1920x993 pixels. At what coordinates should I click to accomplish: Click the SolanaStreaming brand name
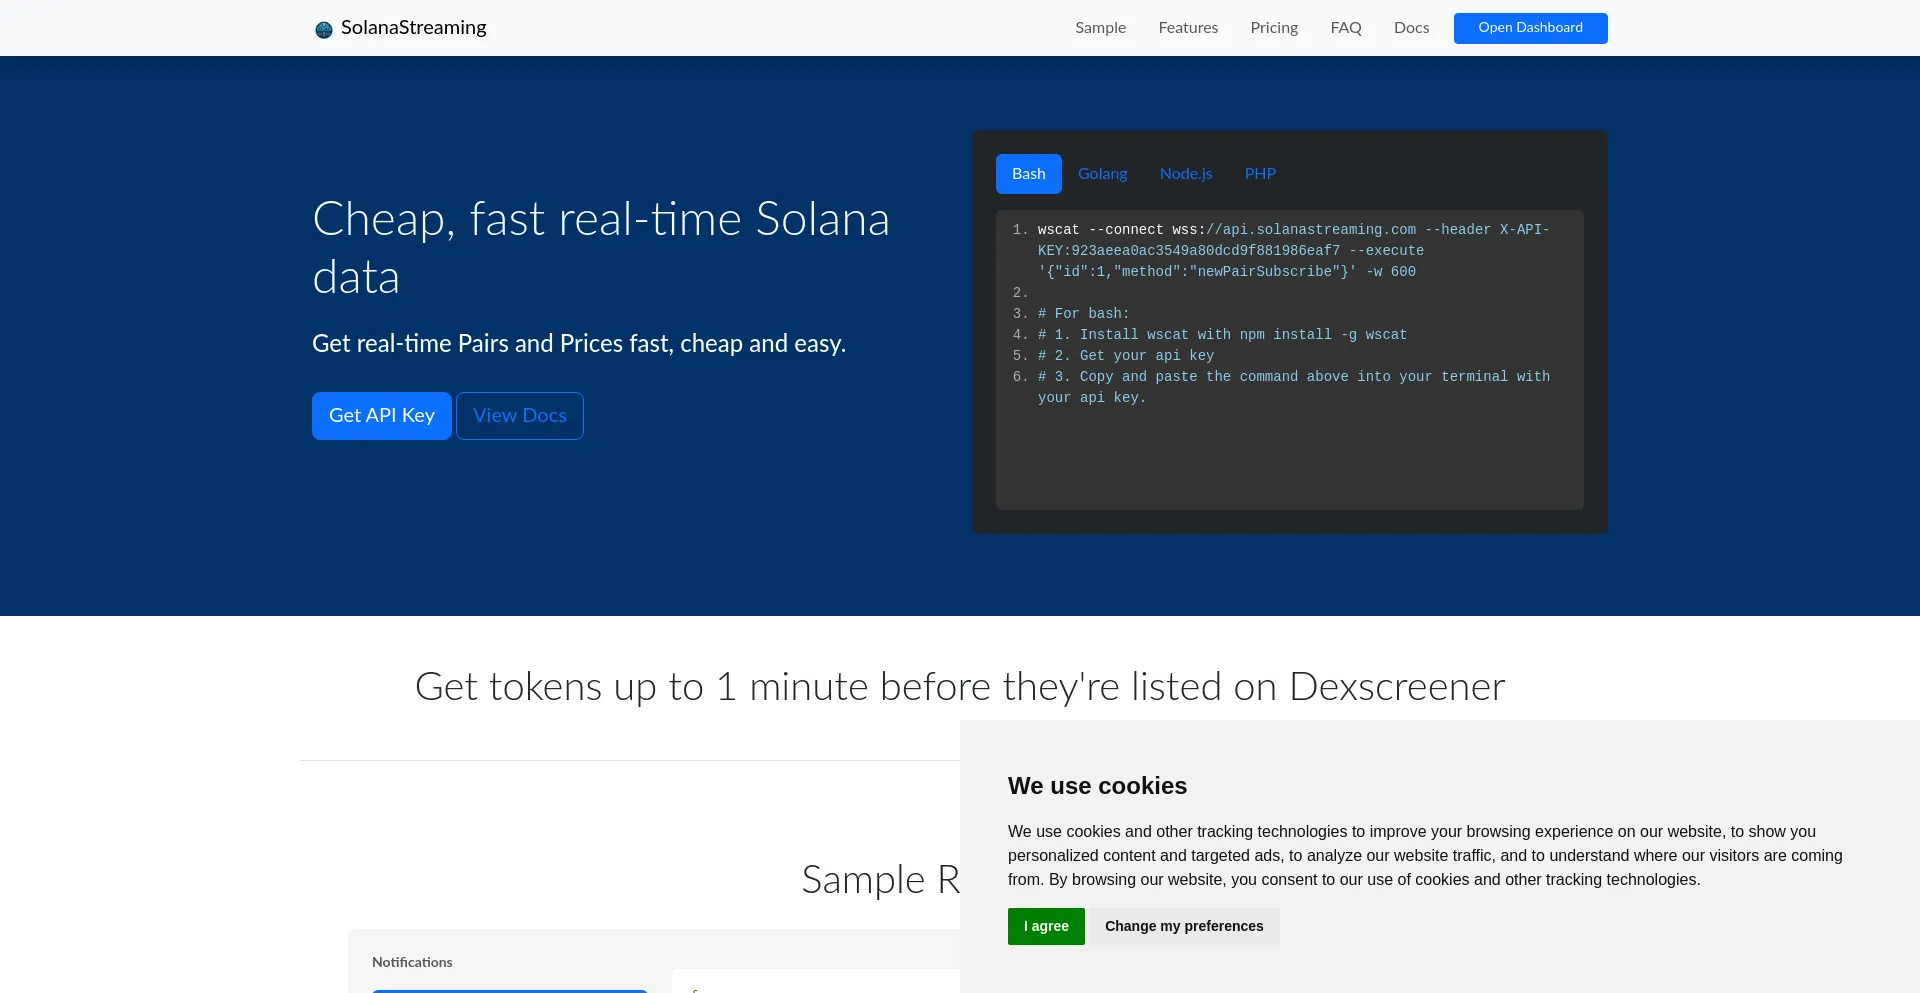tap(413, 28)
